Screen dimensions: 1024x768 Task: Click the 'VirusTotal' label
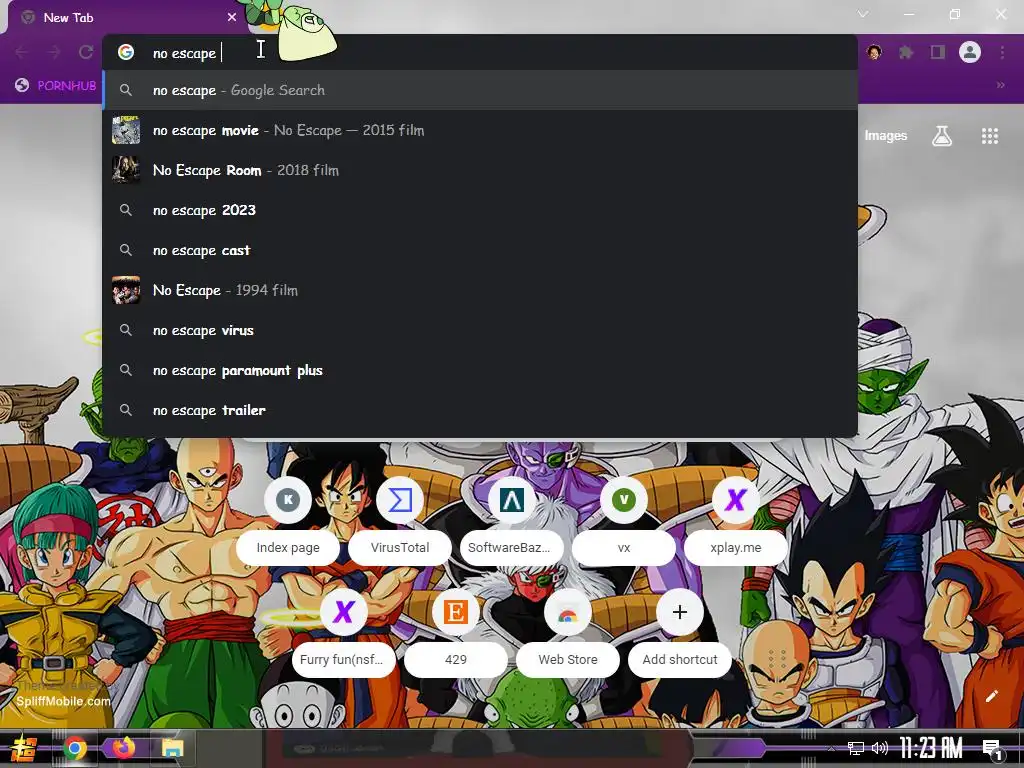pyautogui.click(x=400, y=547)
